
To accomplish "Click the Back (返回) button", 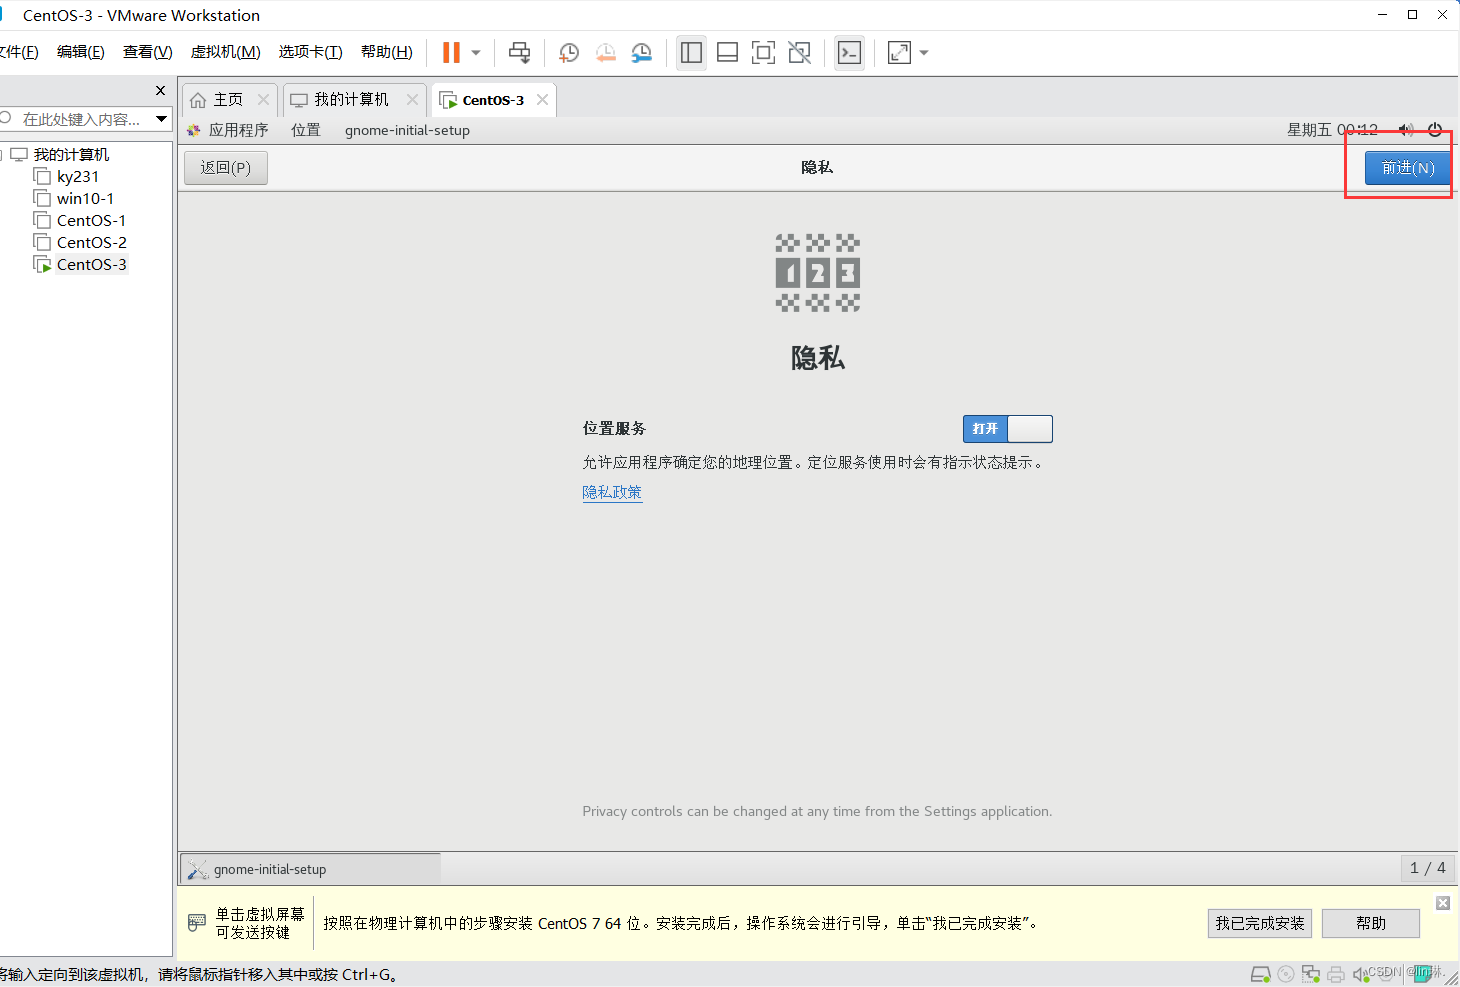I will tap(226, 168).
